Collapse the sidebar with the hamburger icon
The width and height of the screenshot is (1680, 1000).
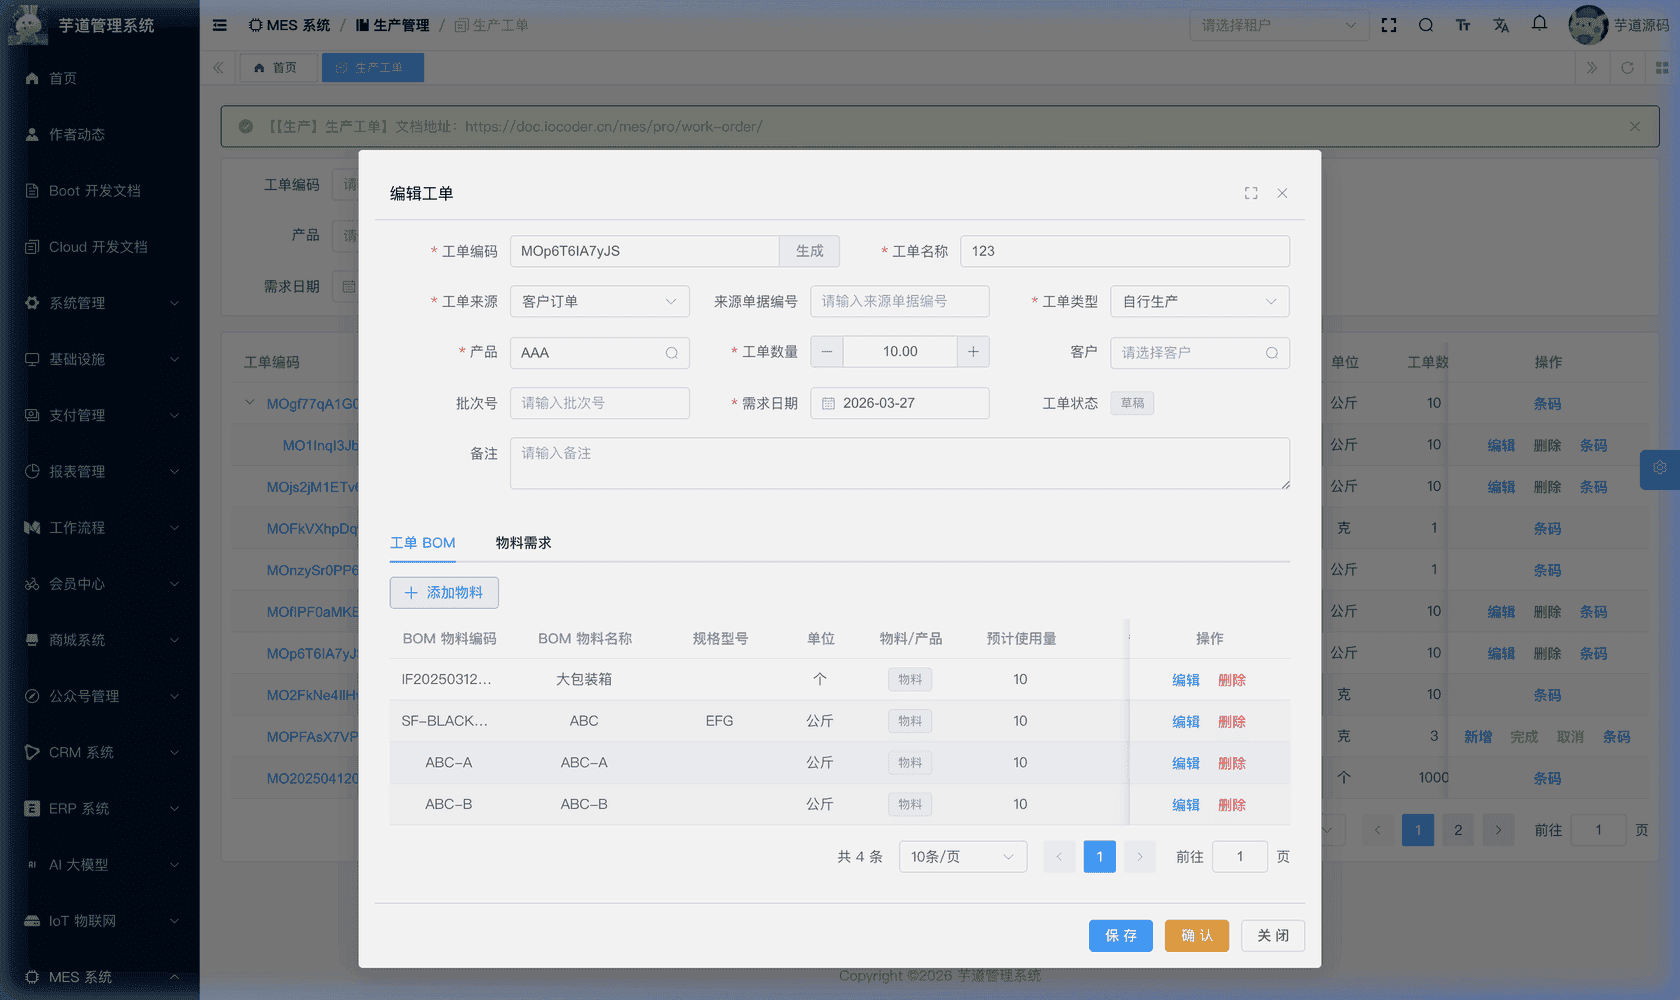click(219, 25)
